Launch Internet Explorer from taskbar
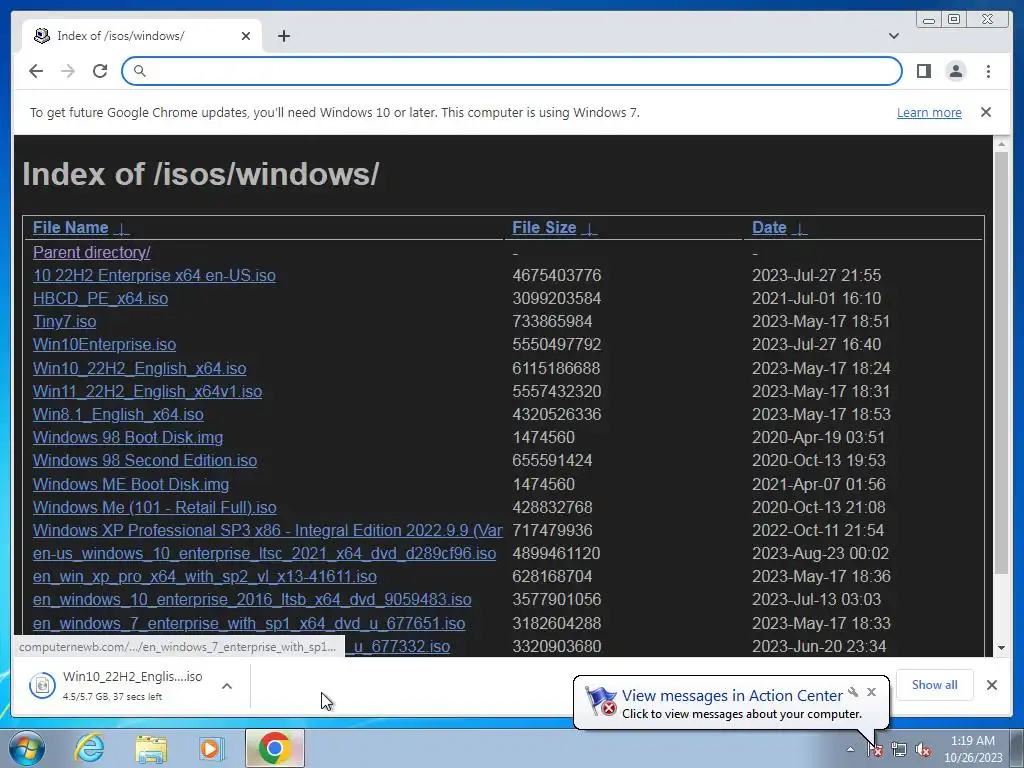This screenshot has height=768, width=1024. click(x=89, y=748)
